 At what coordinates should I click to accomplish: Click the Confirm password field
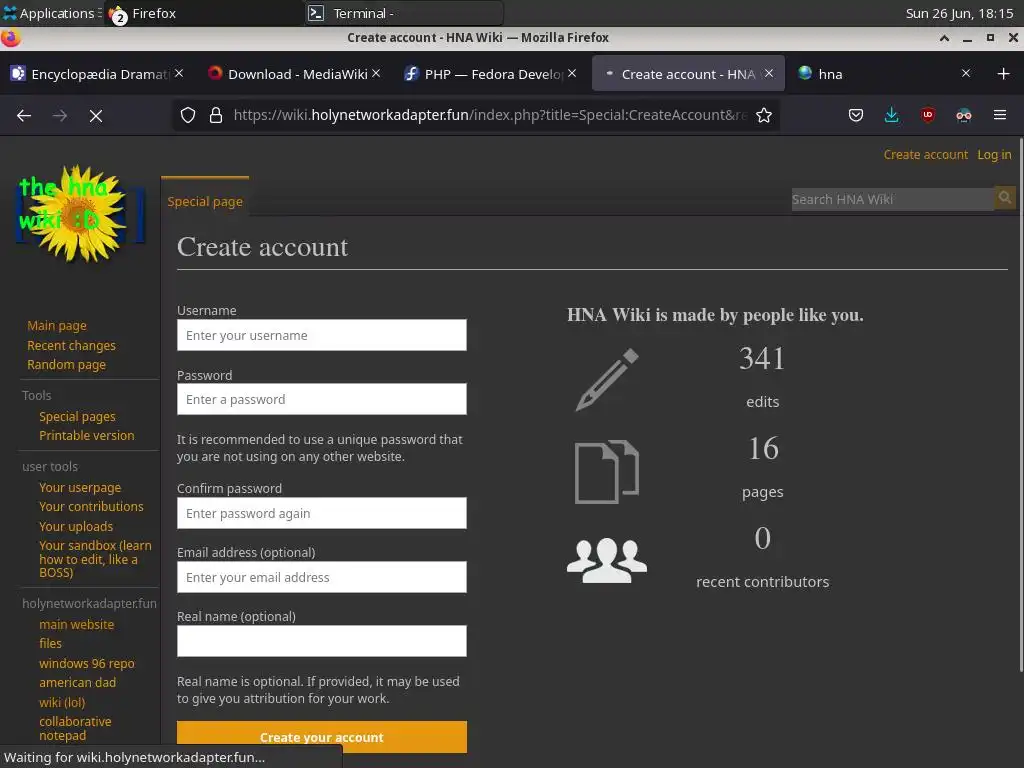click(x=322, y=513)
